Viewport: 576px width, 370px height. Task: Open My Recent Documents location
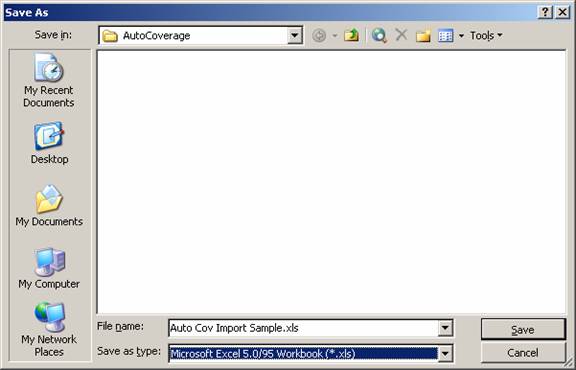point(49,80)
